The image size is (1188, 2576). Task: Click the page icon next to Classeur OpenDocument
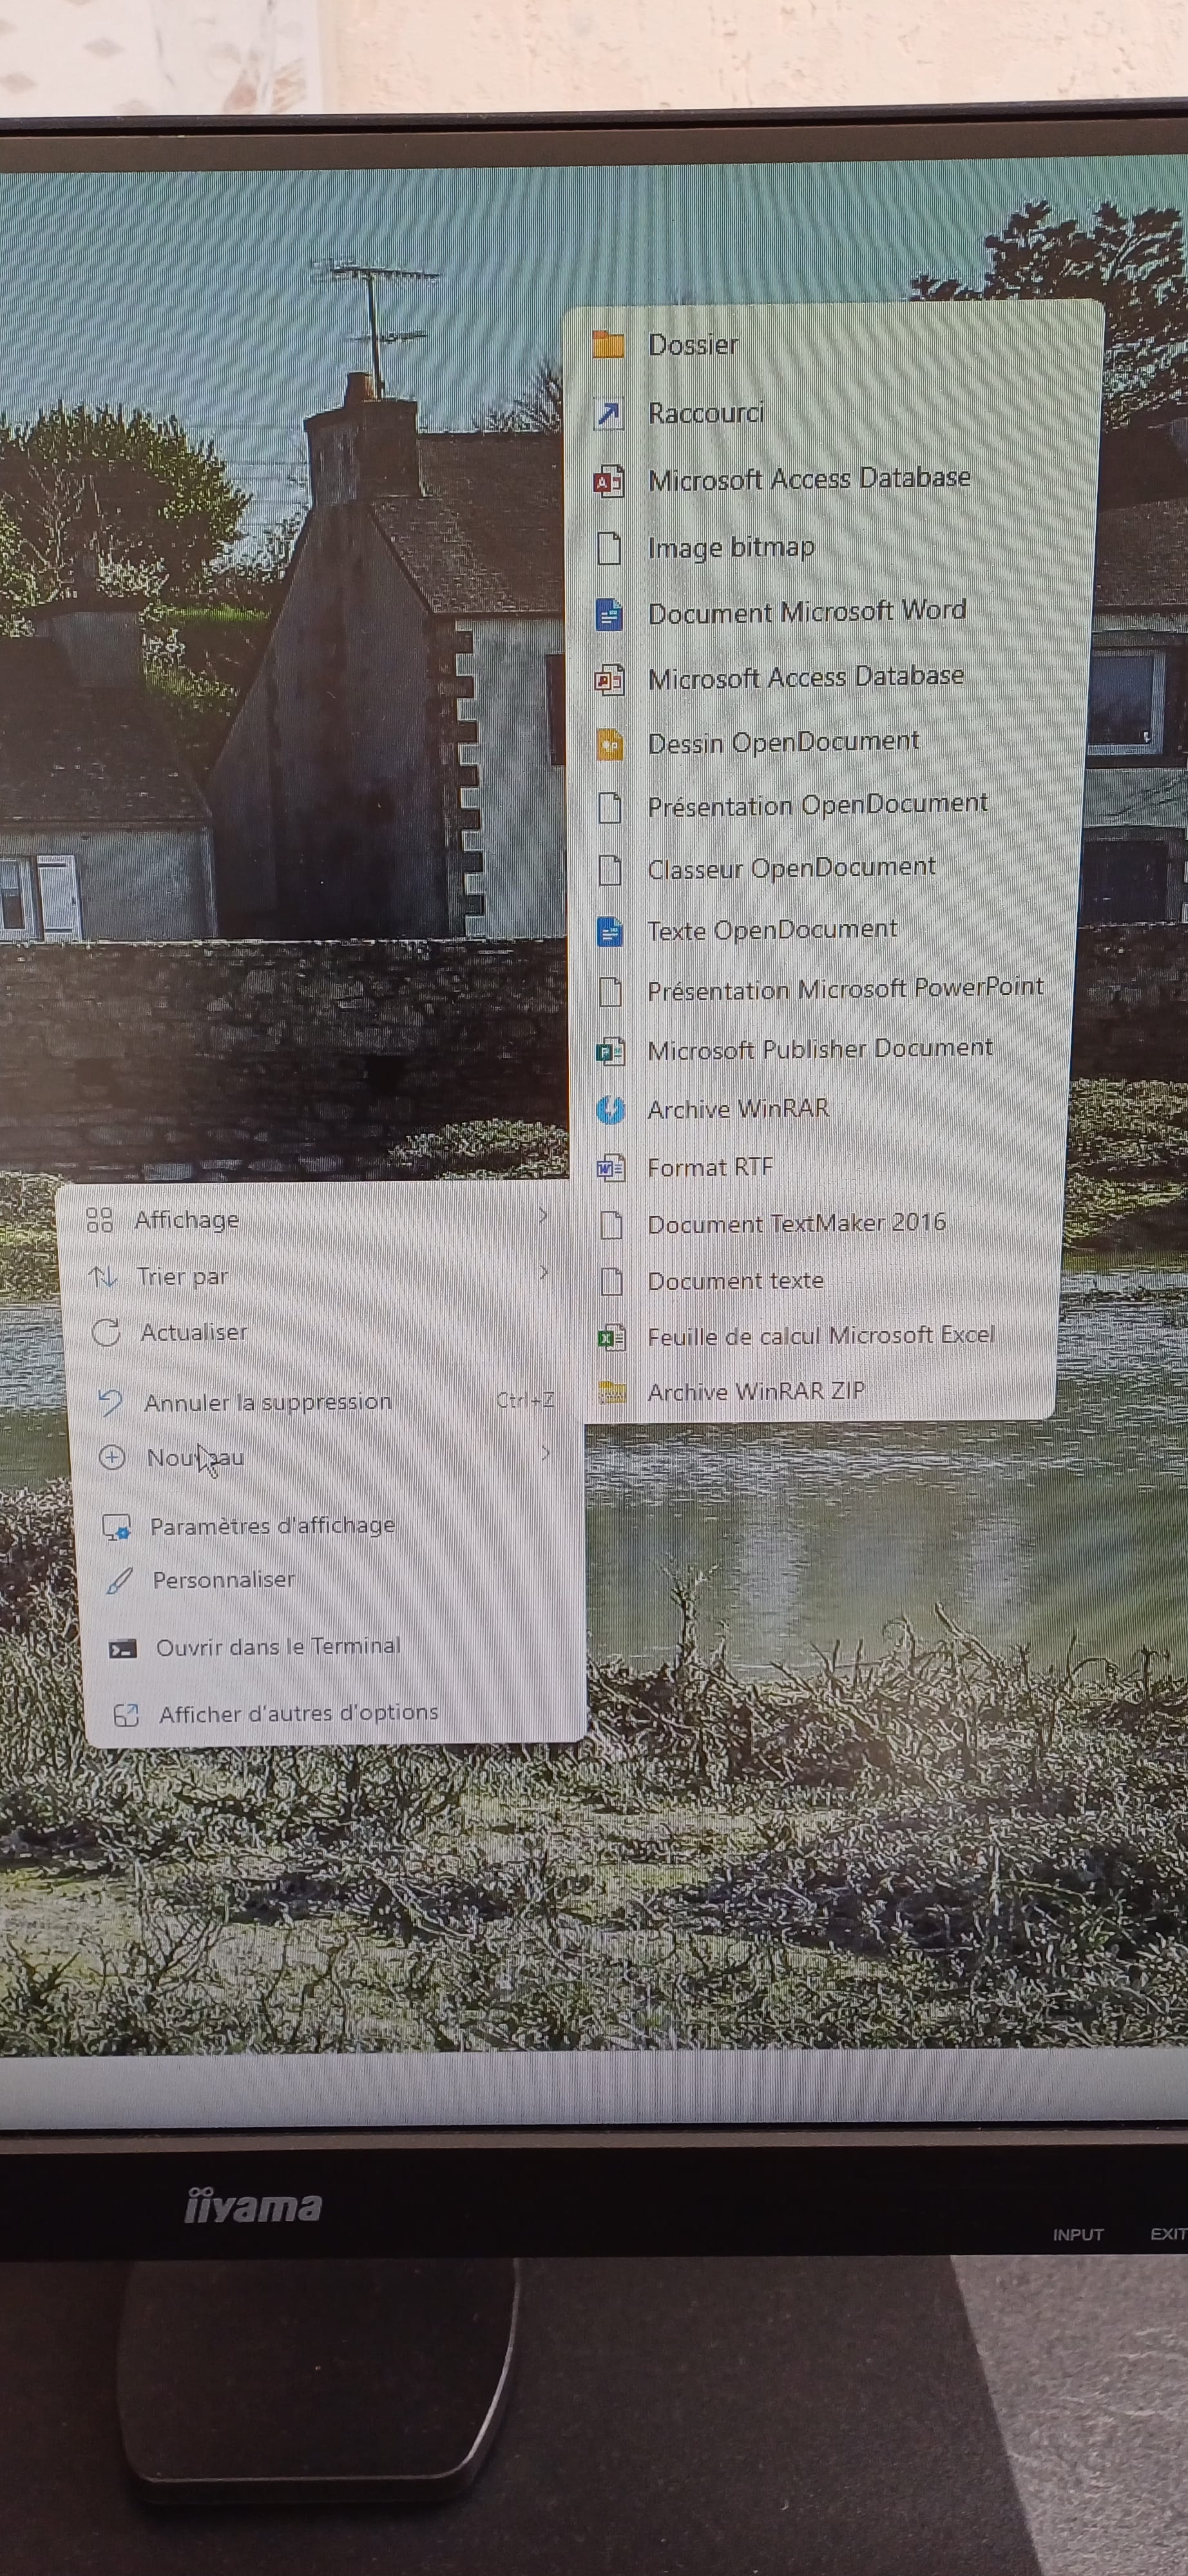coord(610,870)
